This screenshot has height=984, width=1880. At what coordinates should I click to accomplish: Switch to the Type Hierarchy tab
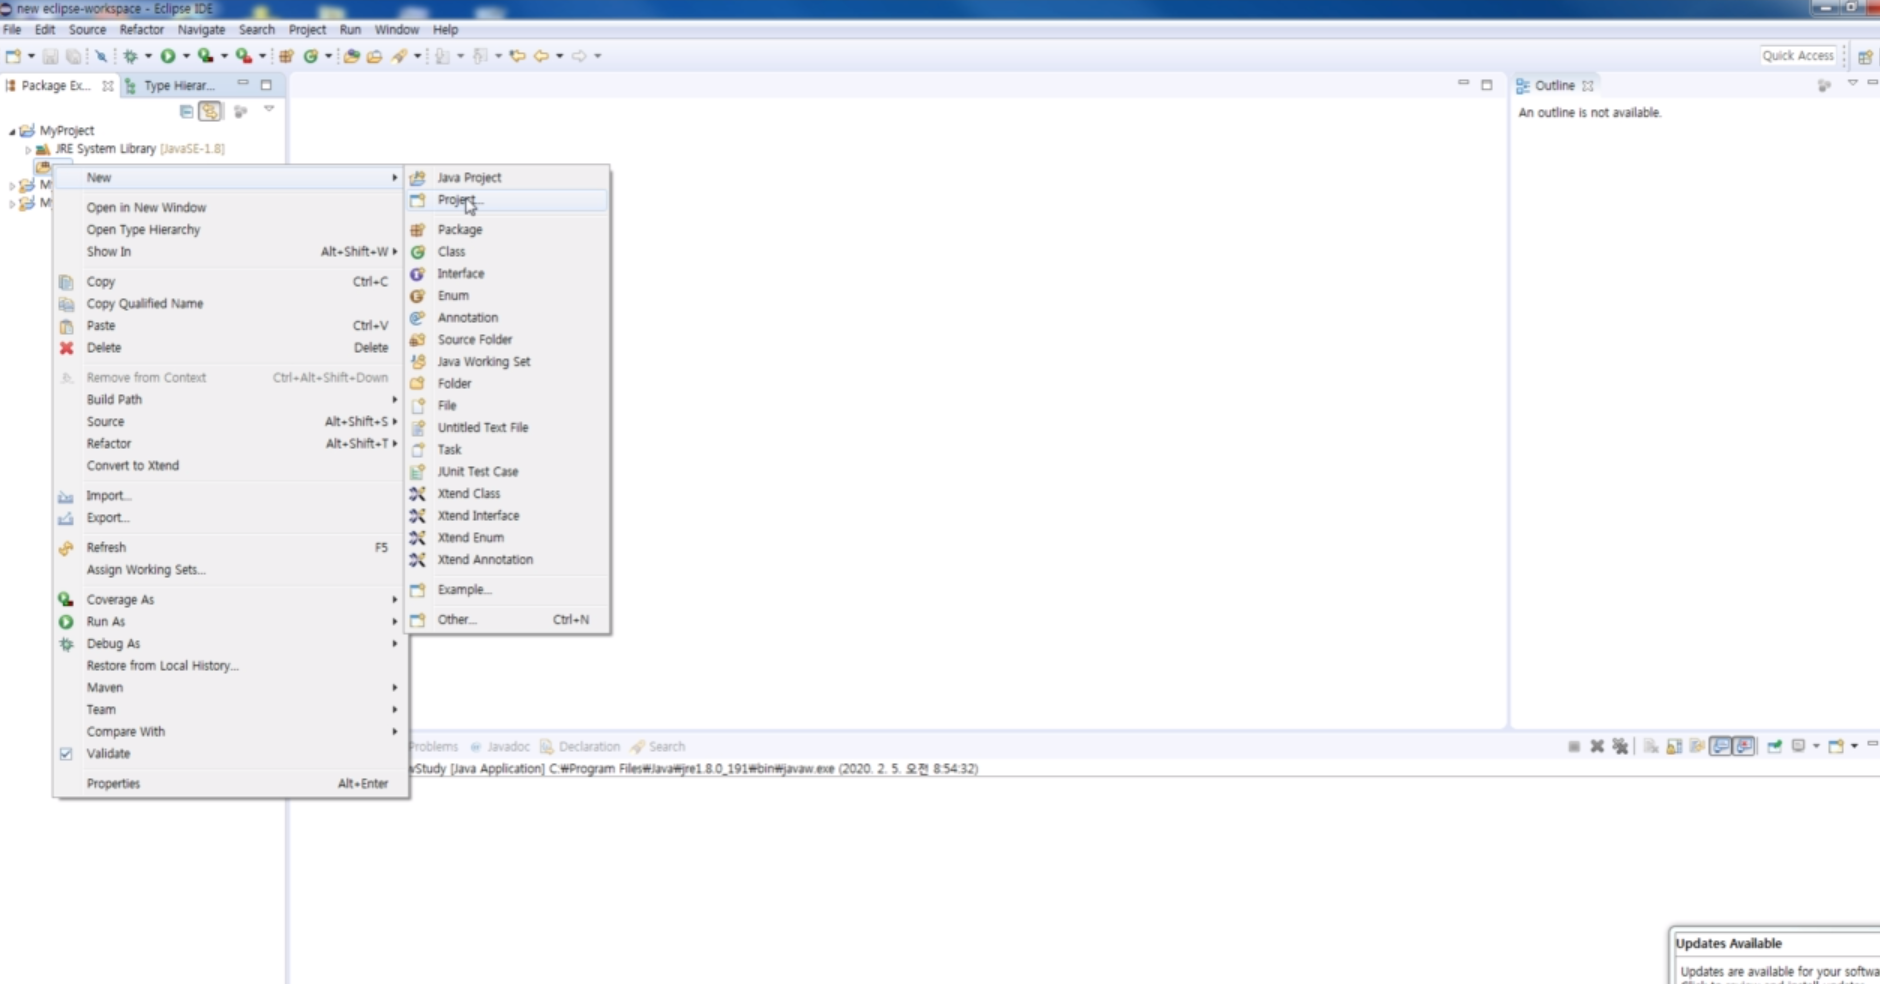(170, 85)
